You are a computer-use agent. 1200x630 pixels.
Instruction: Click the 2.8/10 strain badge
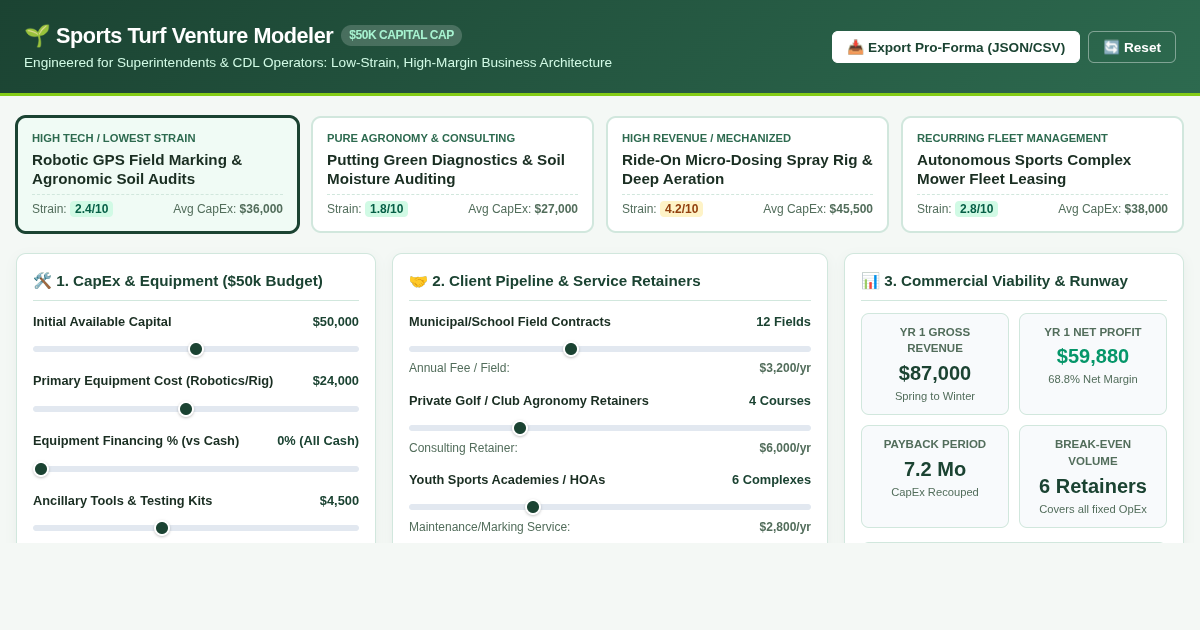point(976,209)
